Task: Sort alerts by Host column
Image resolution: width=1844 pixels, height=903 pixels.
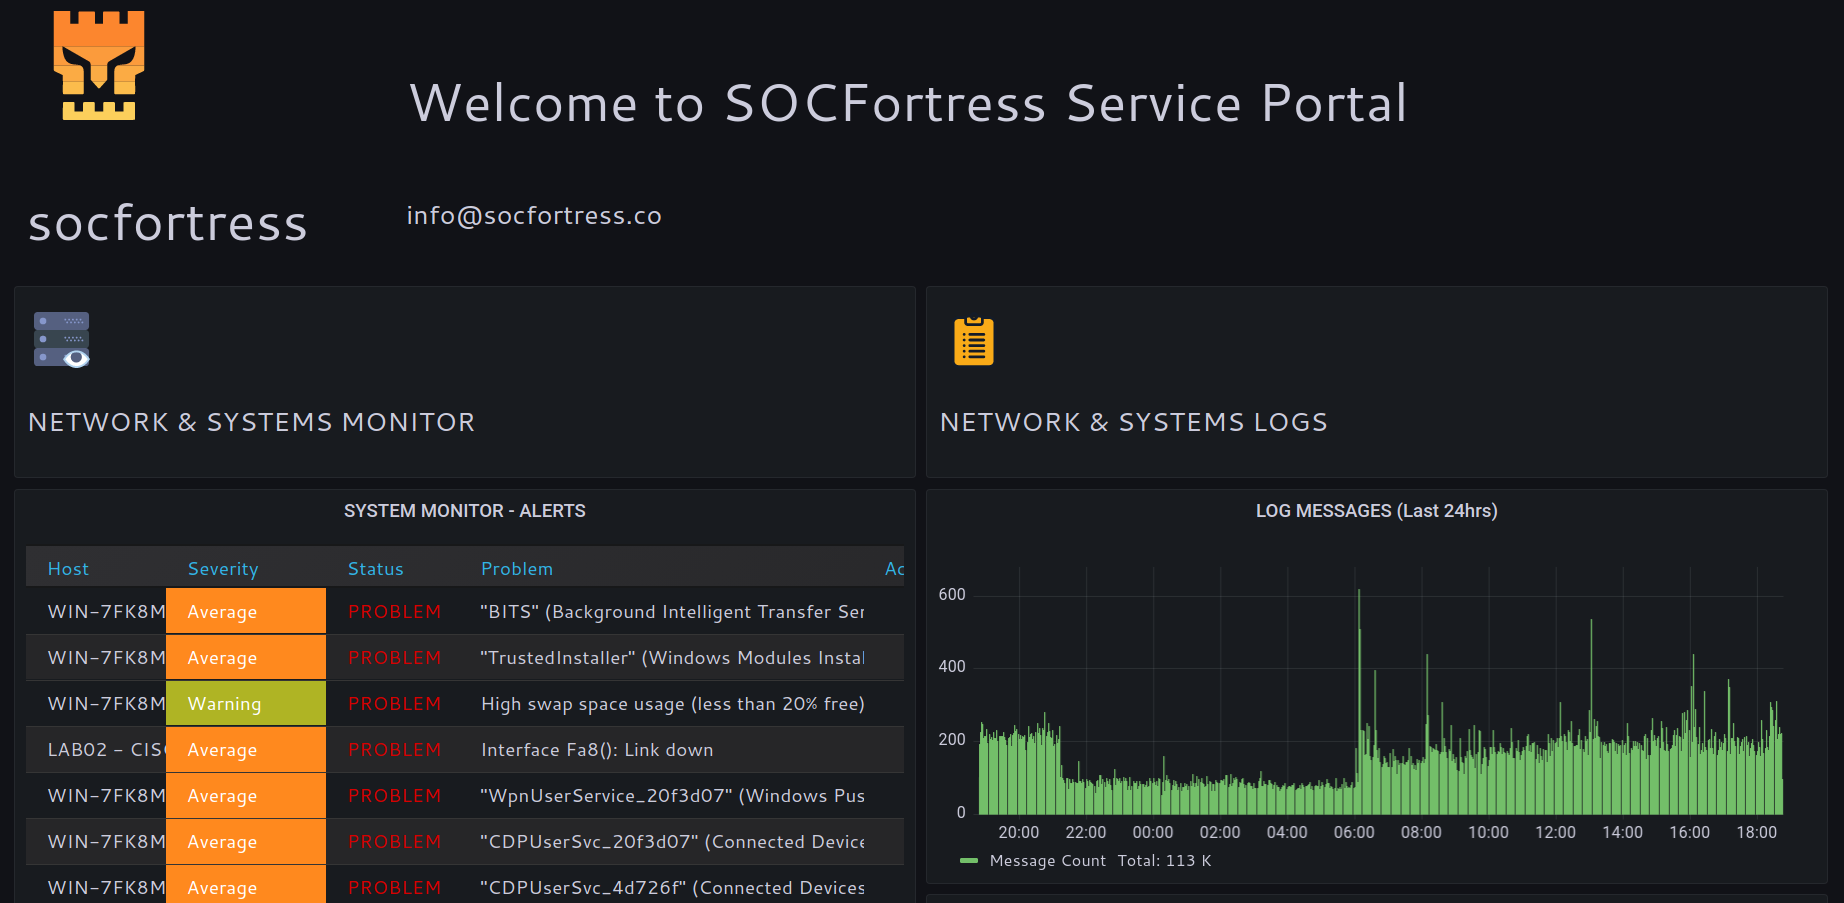Action: pyautogui.click(x=68, y=569)
